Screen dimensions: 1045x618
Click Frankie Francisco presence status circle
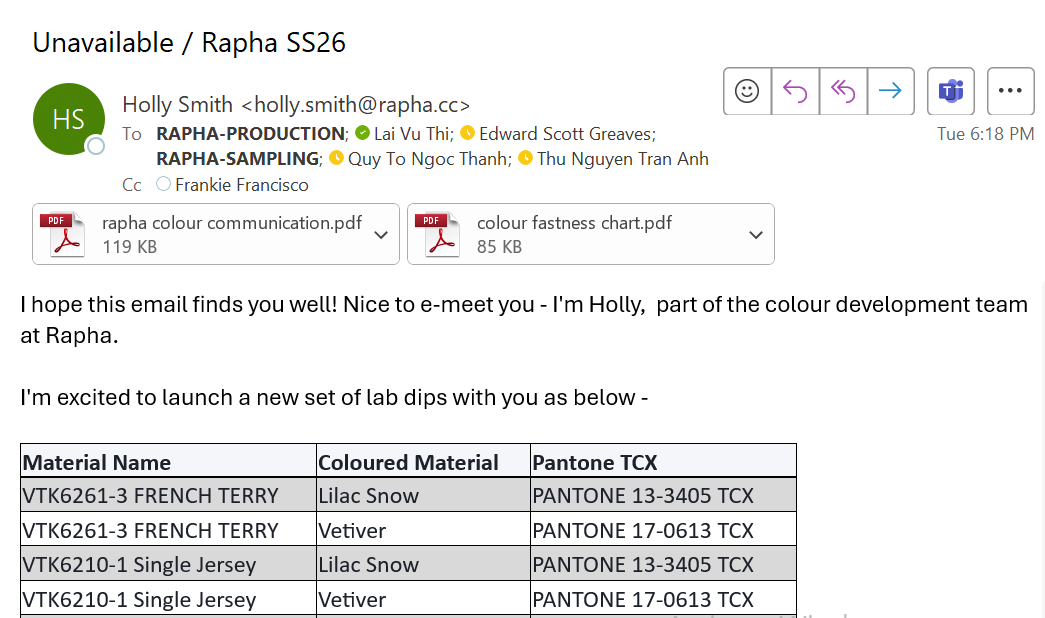click(x=163, y=184)
